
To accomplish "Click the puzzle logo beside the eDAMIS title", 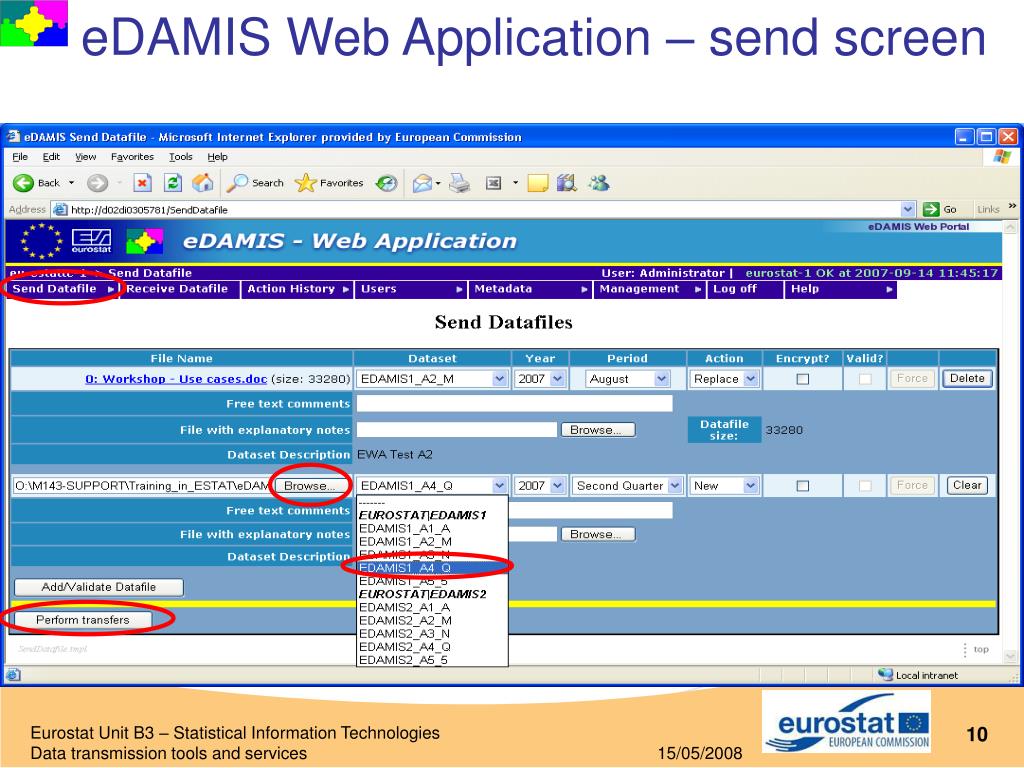I will 144,241.
